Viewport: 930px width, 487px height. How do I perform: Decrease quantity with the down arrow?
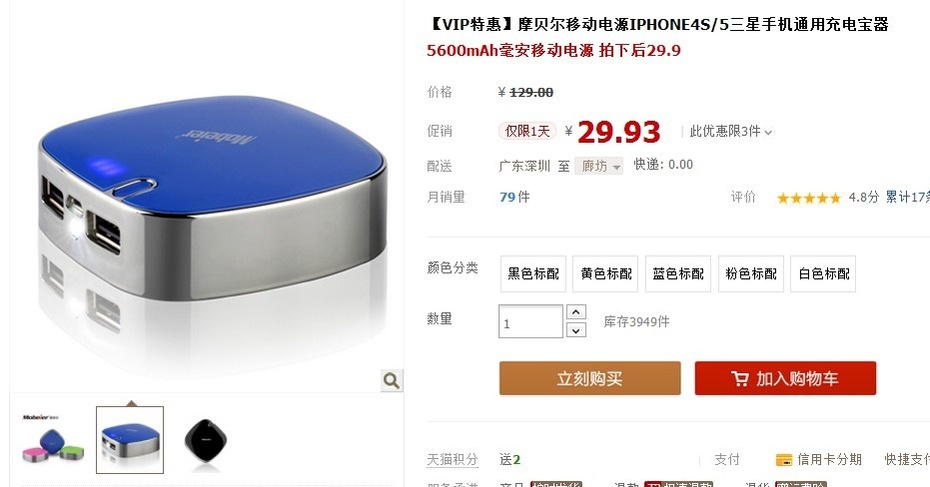coord(576,330)
